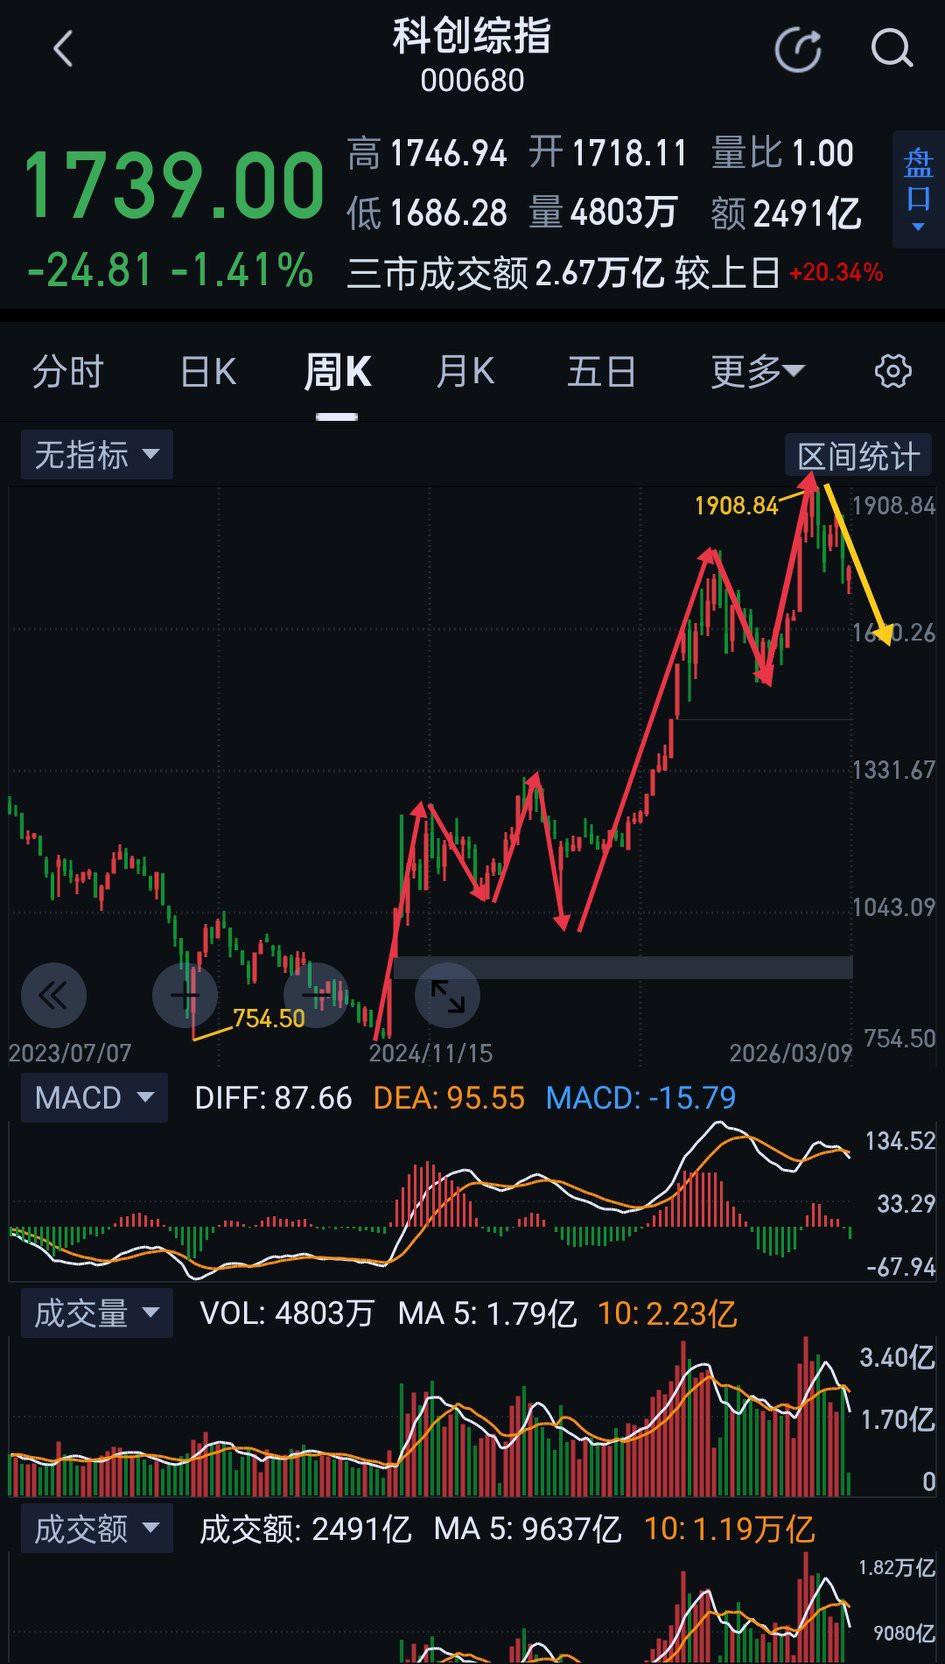Tap the double-left arrow chart button
The image size is (945, 1664).
54,995
